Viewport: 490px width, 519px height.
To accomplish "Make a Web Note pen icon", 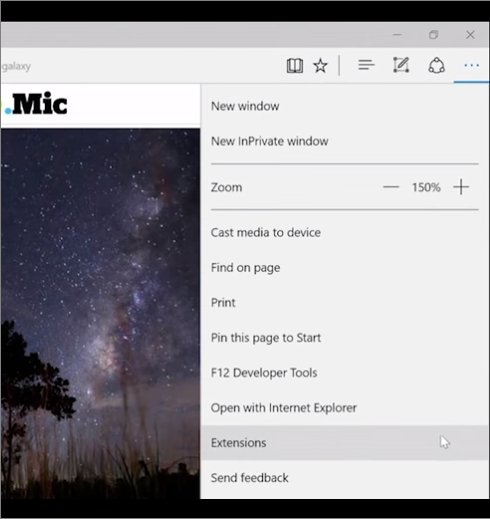I will [x=401, y=65].
